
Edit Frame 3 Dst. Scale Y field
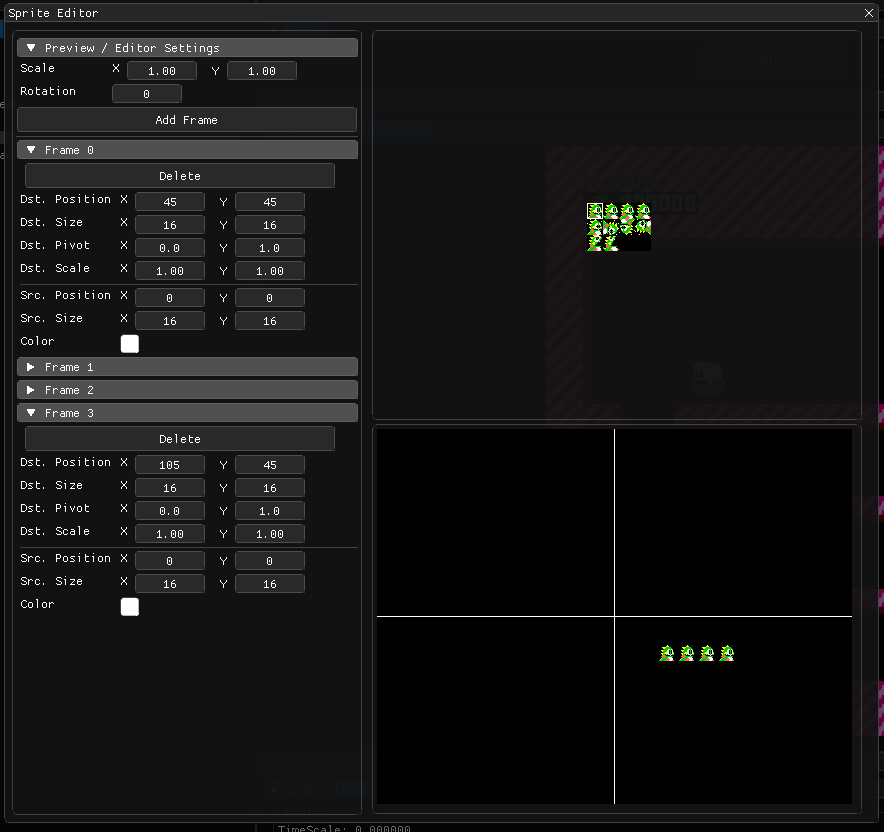269,534
